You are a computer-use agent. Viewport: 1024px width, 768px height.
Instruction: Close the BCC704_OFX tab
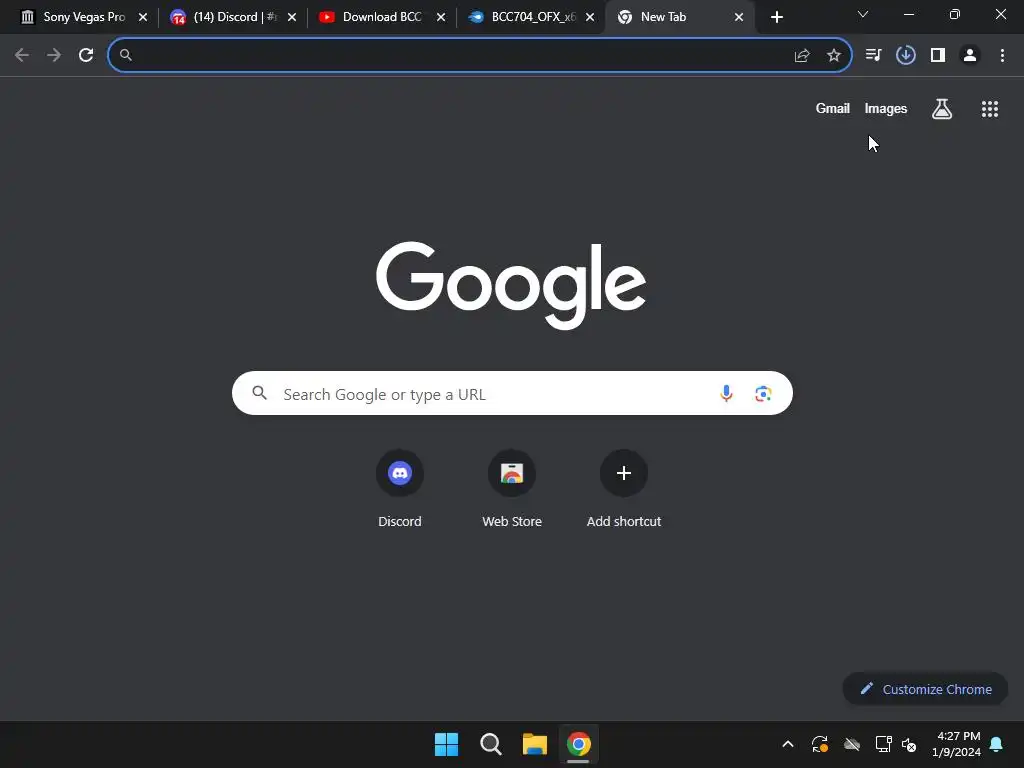tap(590, 17)
